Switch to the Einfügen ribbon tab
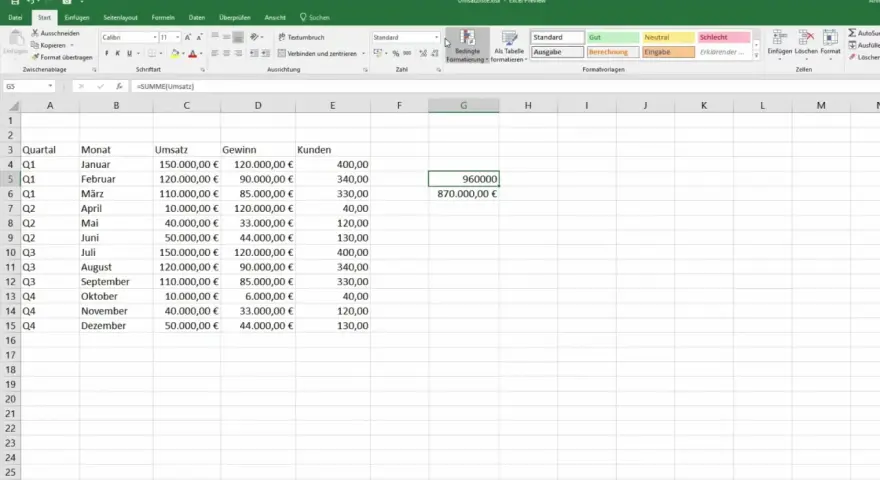Image resolution: width=880 pixels, height=480 pixels. [77, 17]
